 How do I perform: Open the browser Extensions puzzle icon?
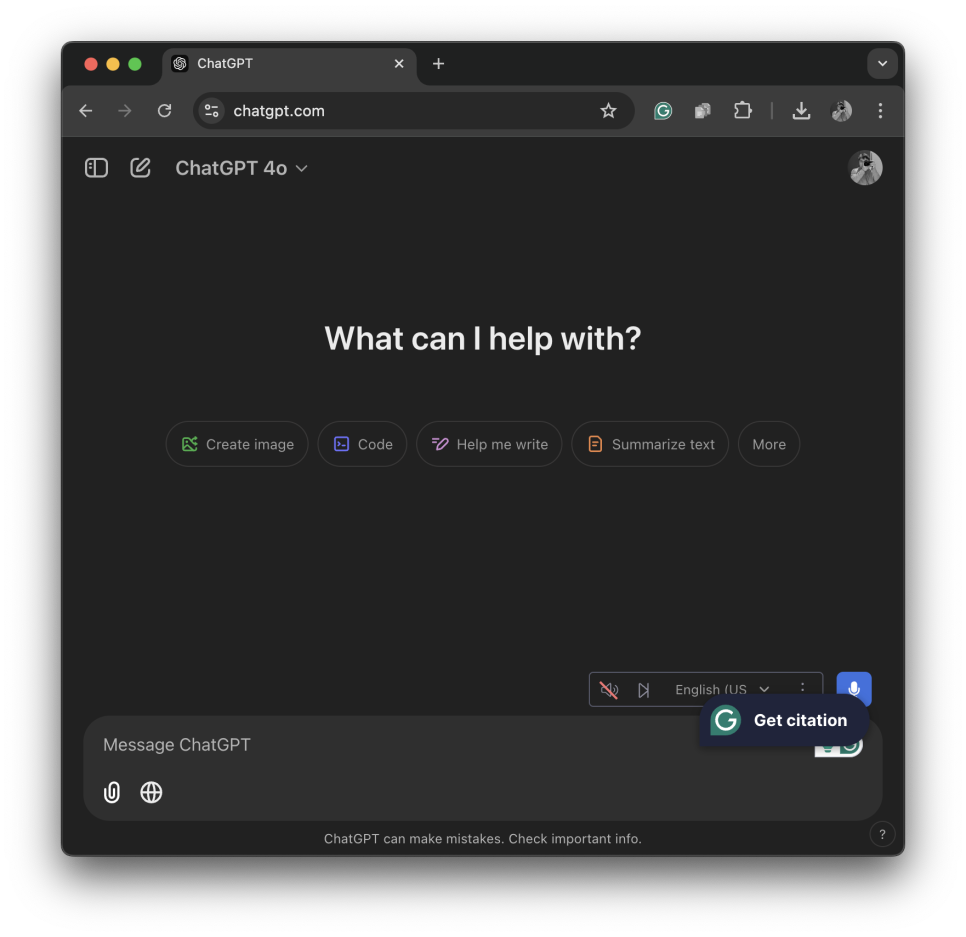742,111
